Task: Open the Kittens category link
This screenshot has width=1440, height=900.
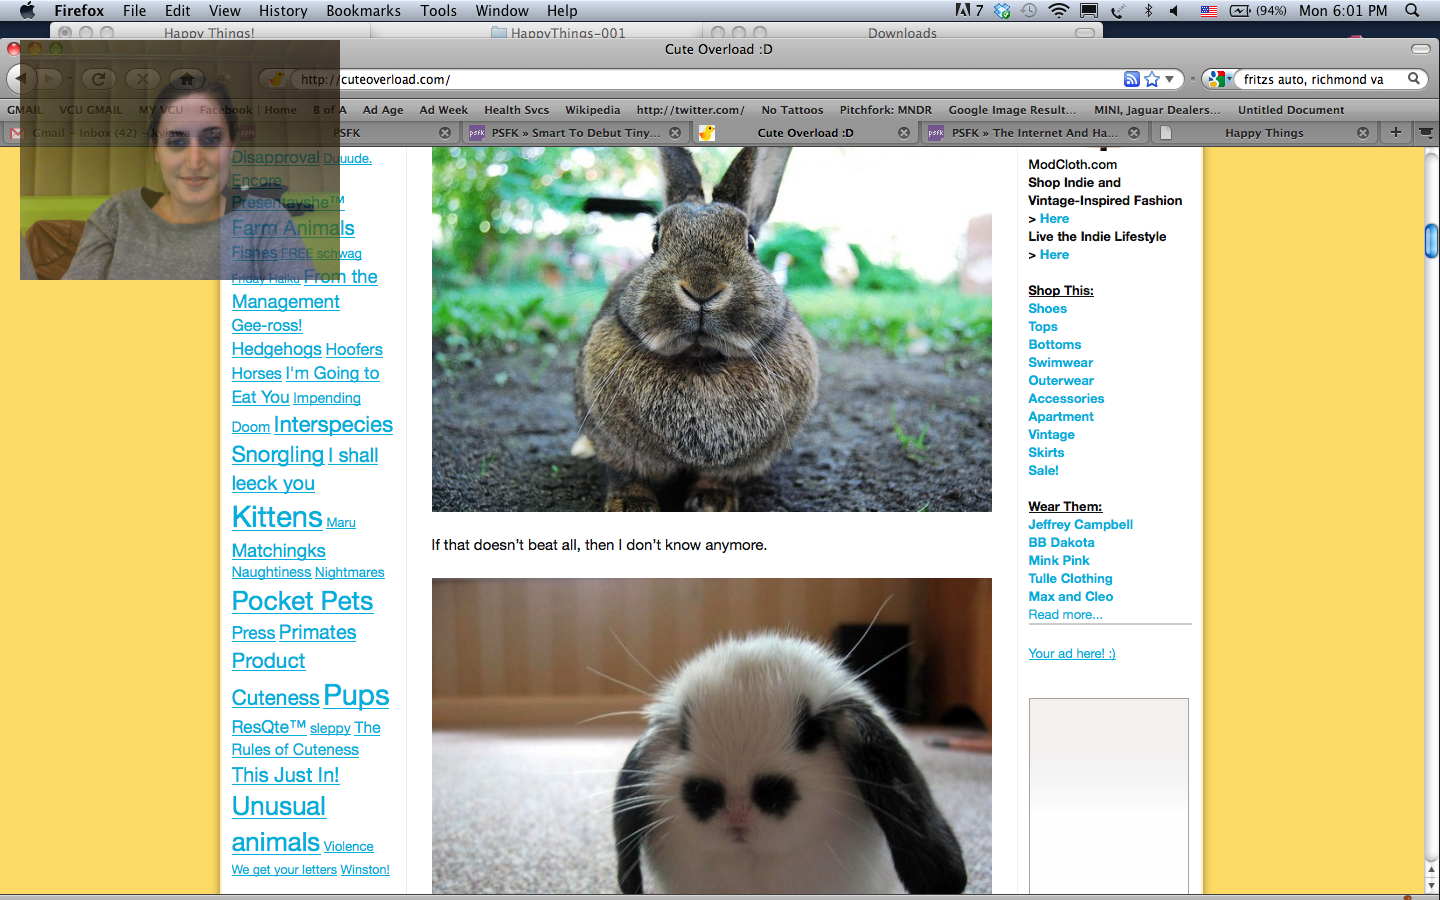Action: pos(277,517)
